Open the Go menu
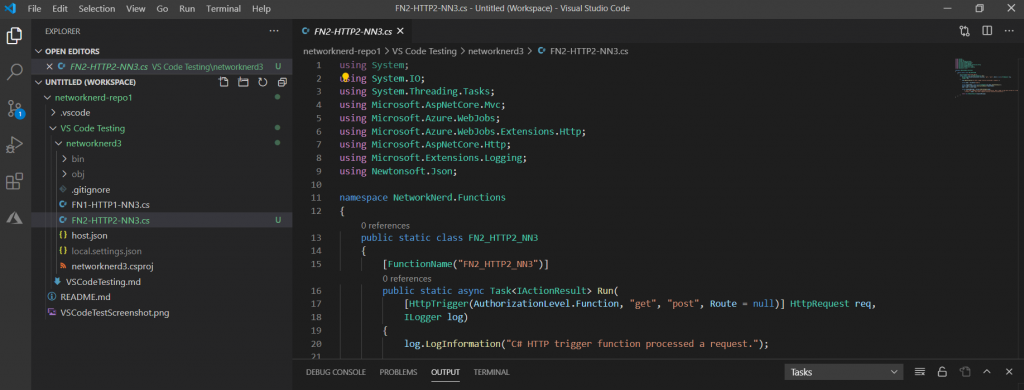Viewport: 1024px width, 390px height. (163, 8)
